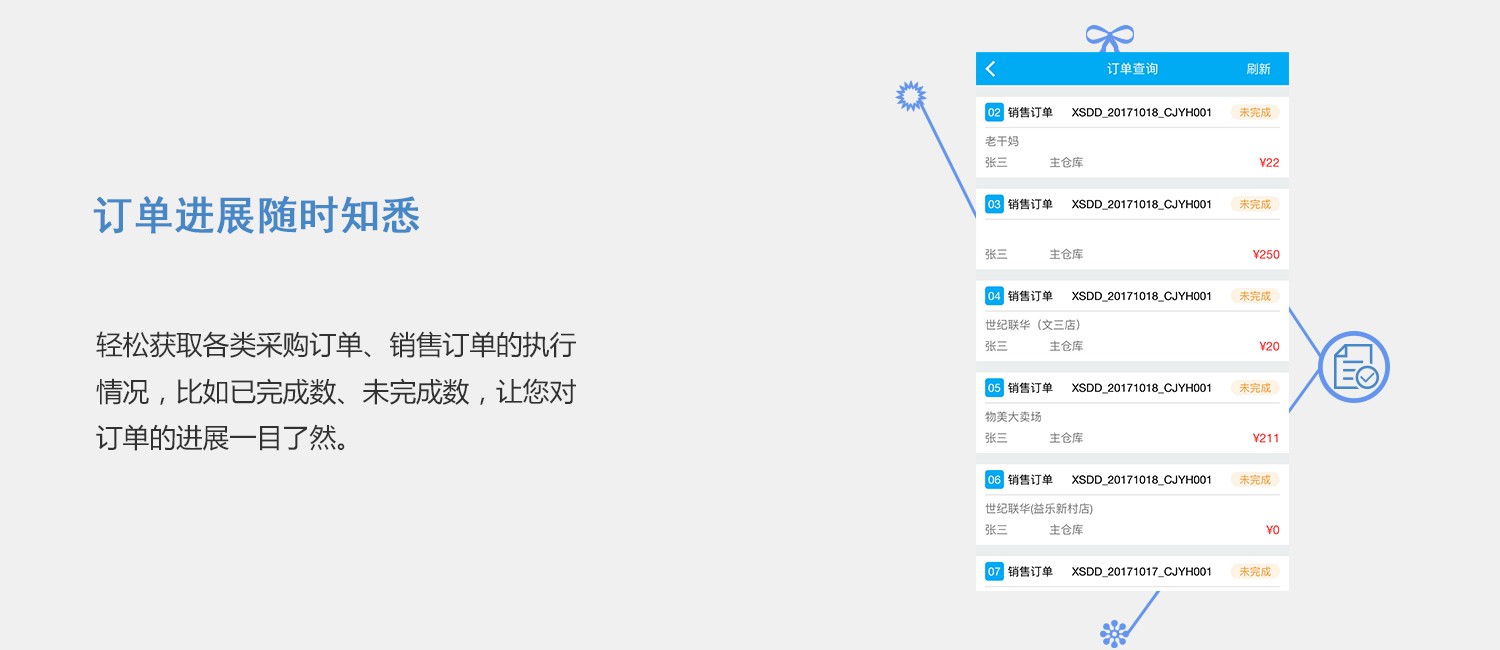
Task: Select the order number 04 badge
Action: coord(994,297)
